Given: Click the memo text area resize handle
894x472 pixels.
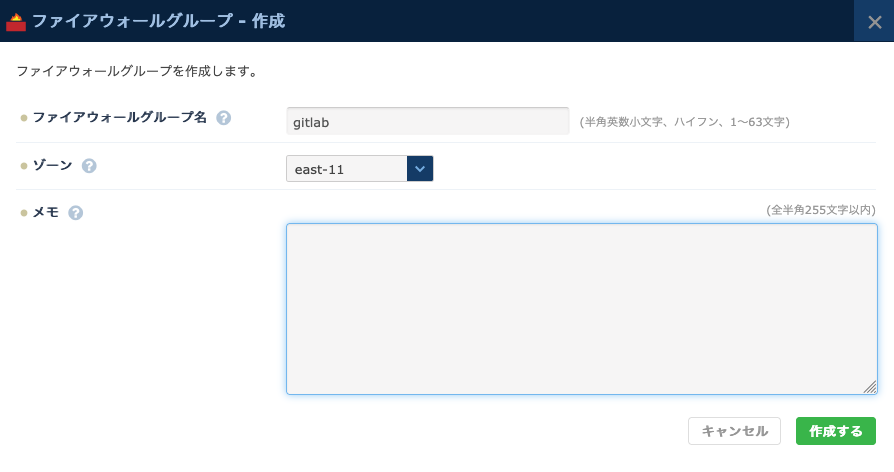Looking at the screenshot, I should click(870, 387).
